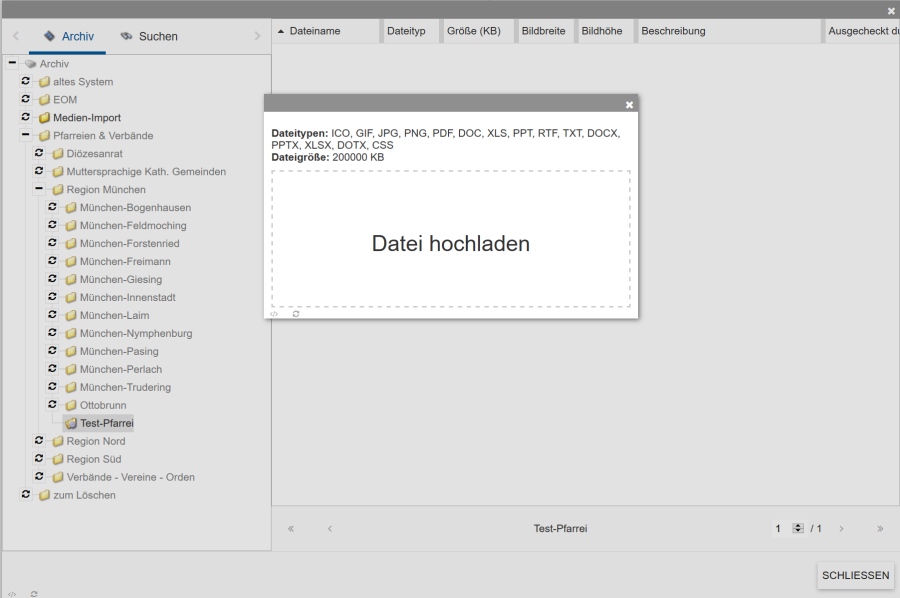900x598 pixels.
Task: Go to the last page of results
Action: click(880, 528)
